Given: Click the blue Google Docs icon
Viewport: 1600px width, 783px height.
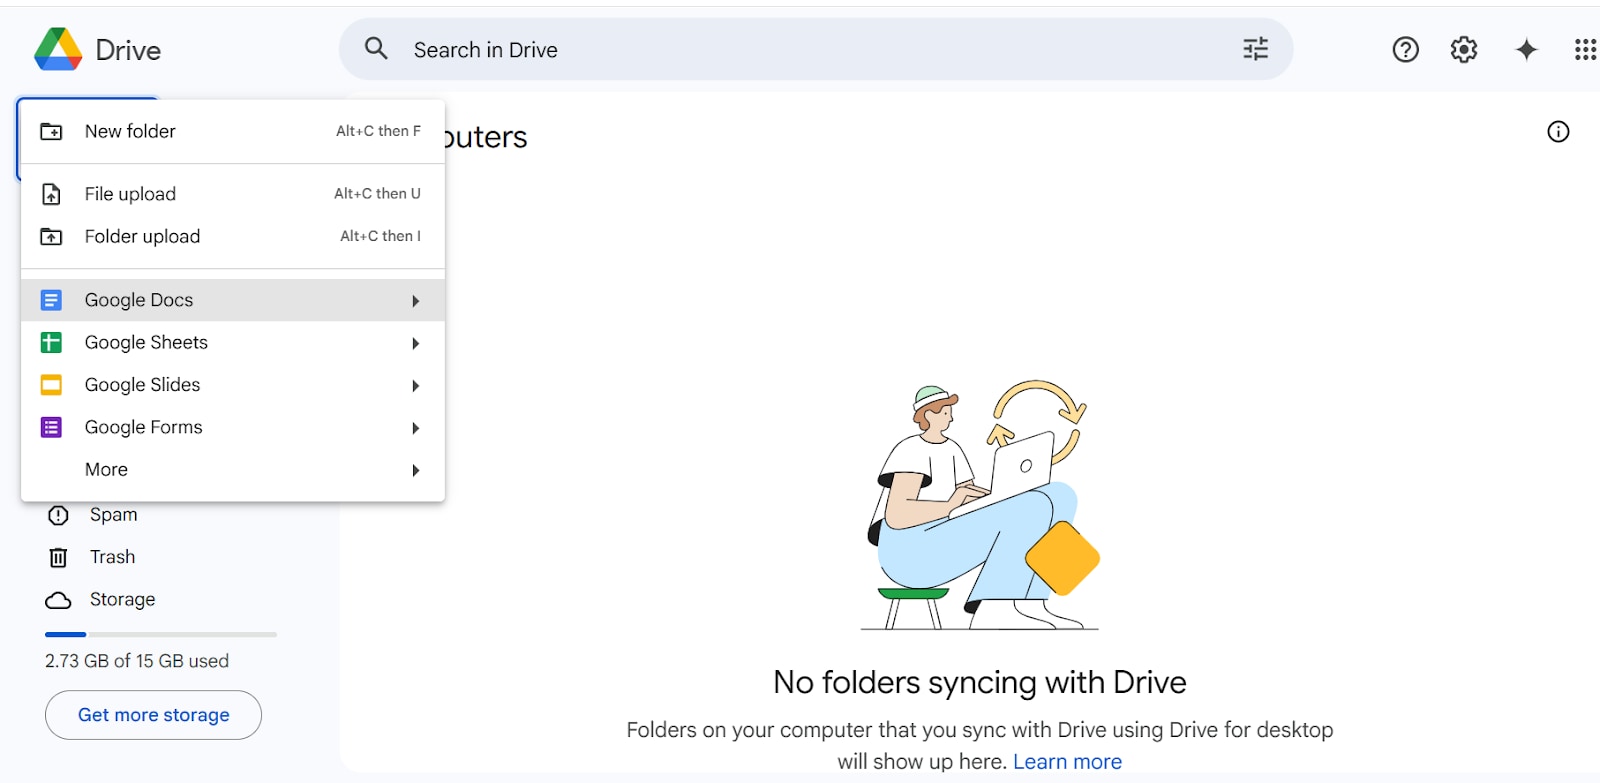Looking at the screenshot, I should coord(51,300).
